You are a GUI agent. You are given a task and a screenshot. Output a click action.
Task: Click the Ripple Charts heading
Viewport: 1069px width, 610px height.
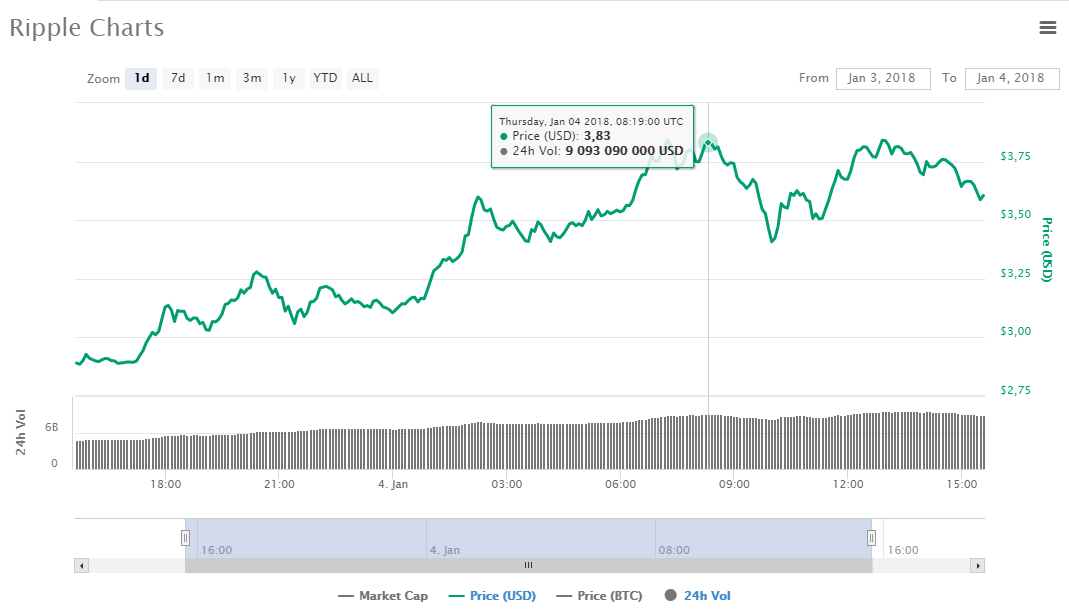pos(87,28)
